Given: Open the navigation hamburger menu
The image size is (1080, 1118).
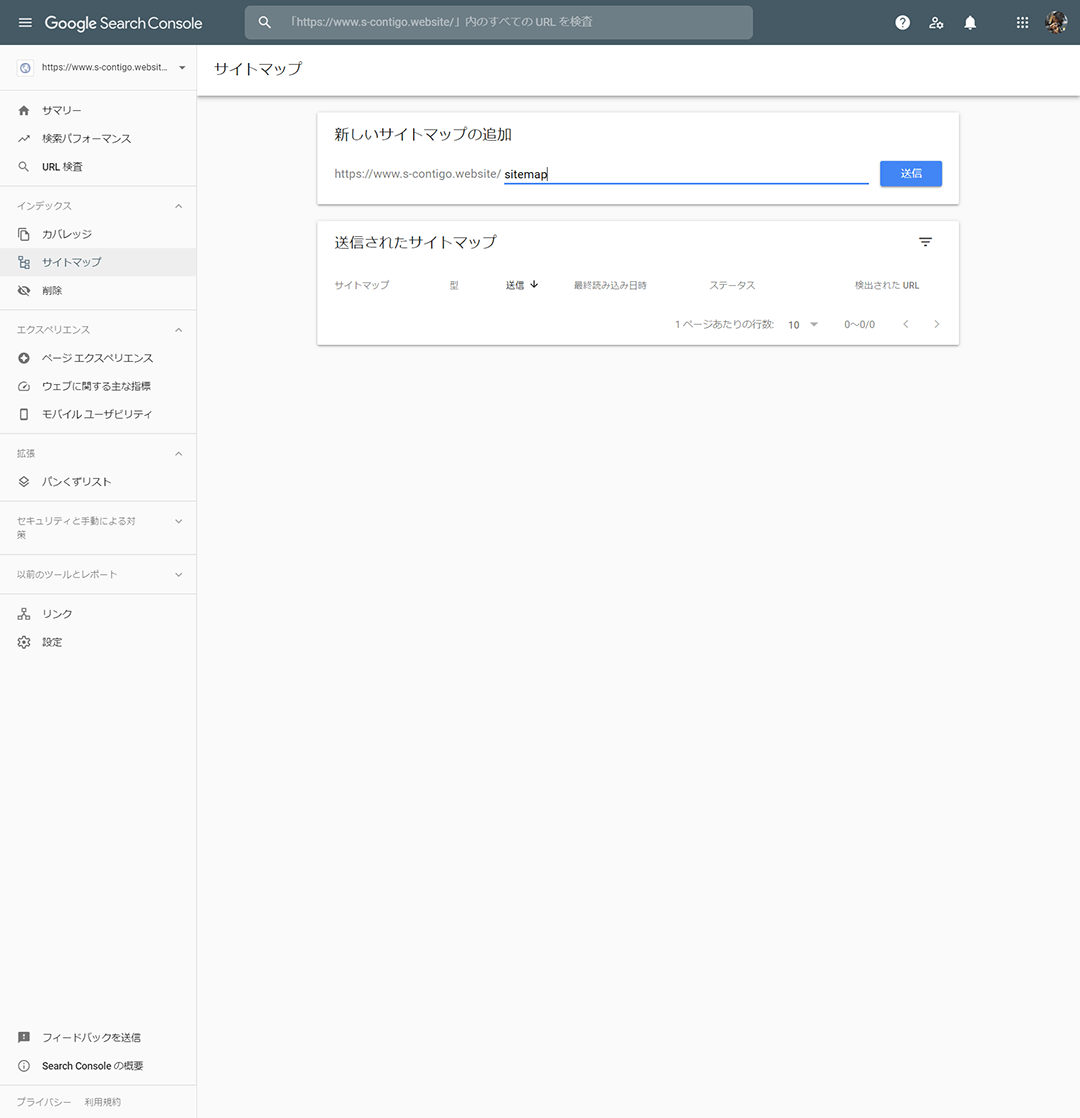Looking at the screenshot, I should click(25, 22).
